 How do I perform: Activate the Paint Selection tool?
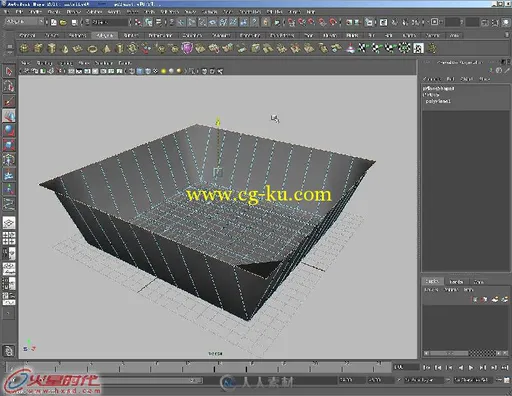(9, 101)
